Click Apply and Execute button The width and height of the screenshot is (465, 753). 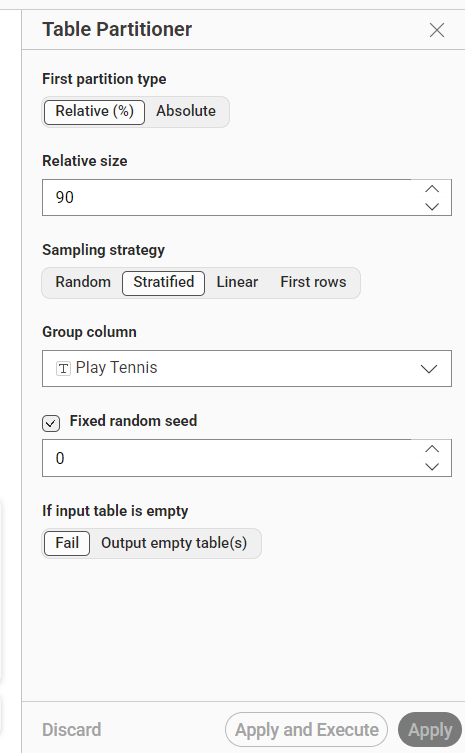[306, 729]
